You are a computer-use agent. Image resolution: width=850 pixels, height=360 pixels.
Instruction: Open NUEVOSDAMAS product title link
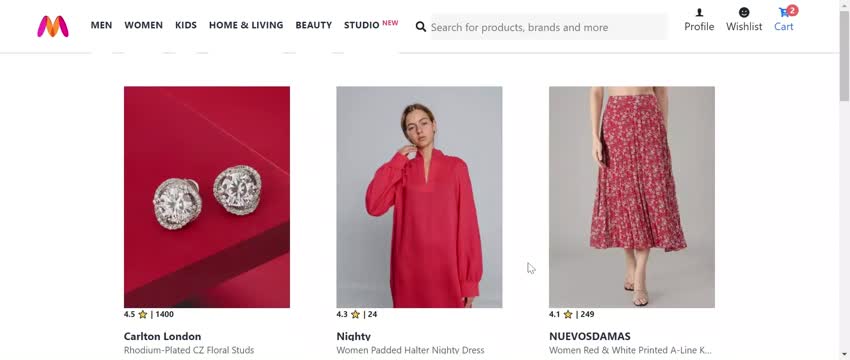(x=590, y=337)
